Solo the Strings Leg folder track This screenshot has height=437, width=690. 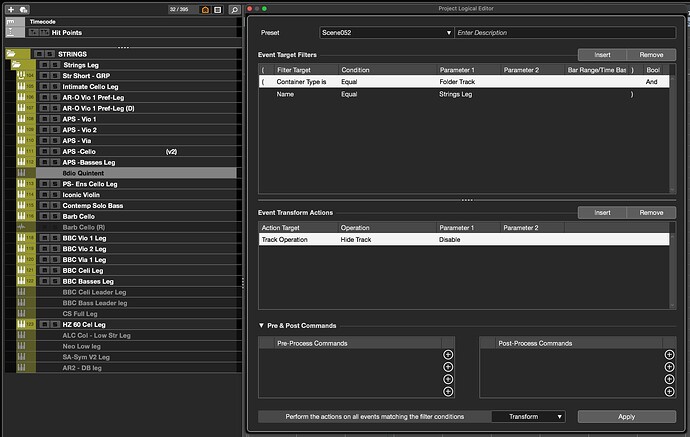[x=55, y=65]
